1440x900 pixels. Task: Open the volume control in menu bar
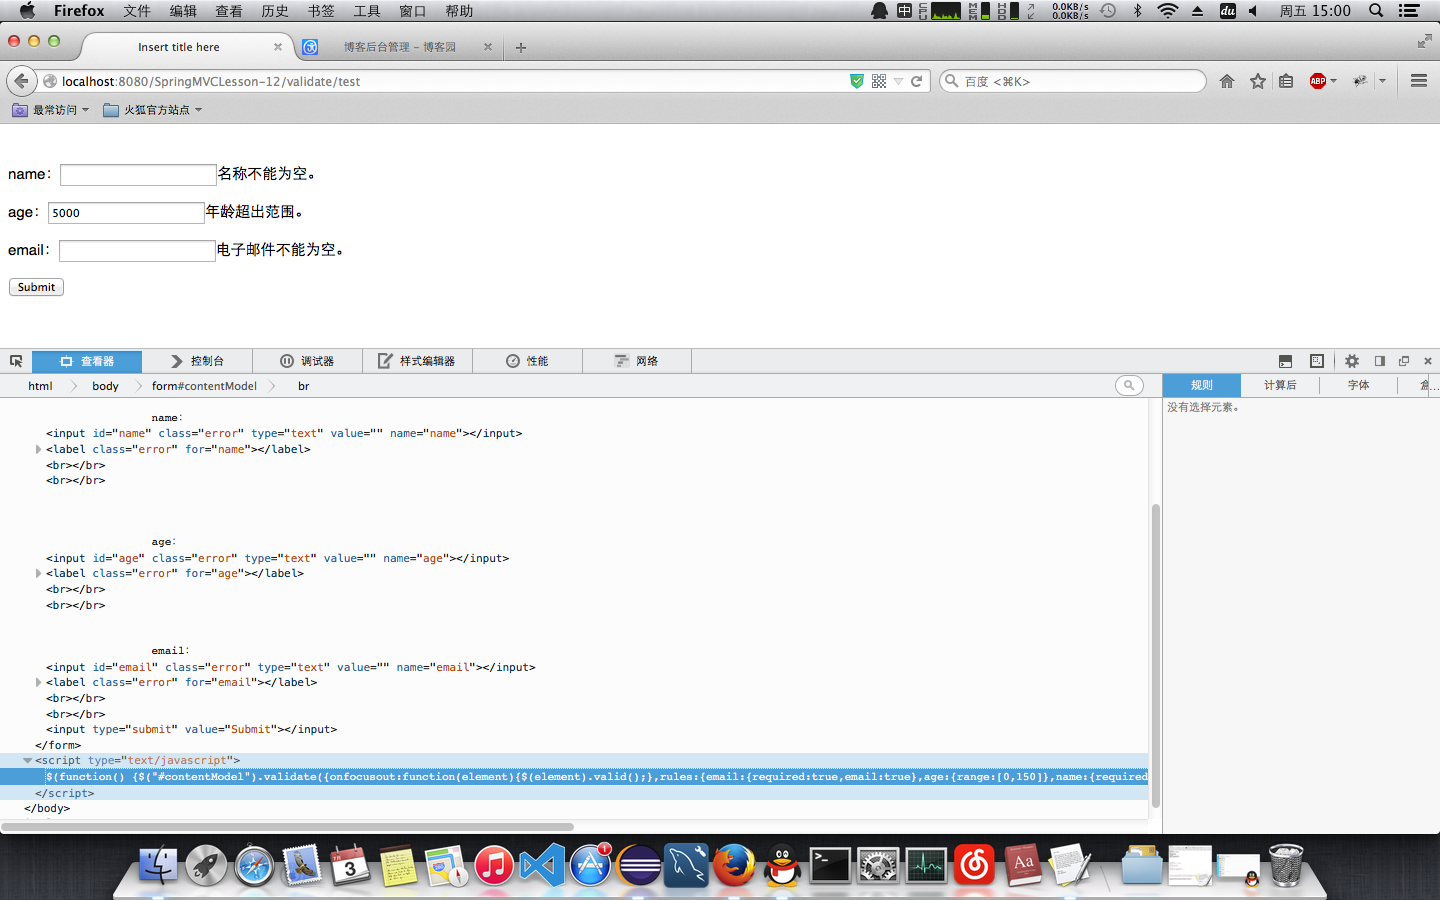1253,11
